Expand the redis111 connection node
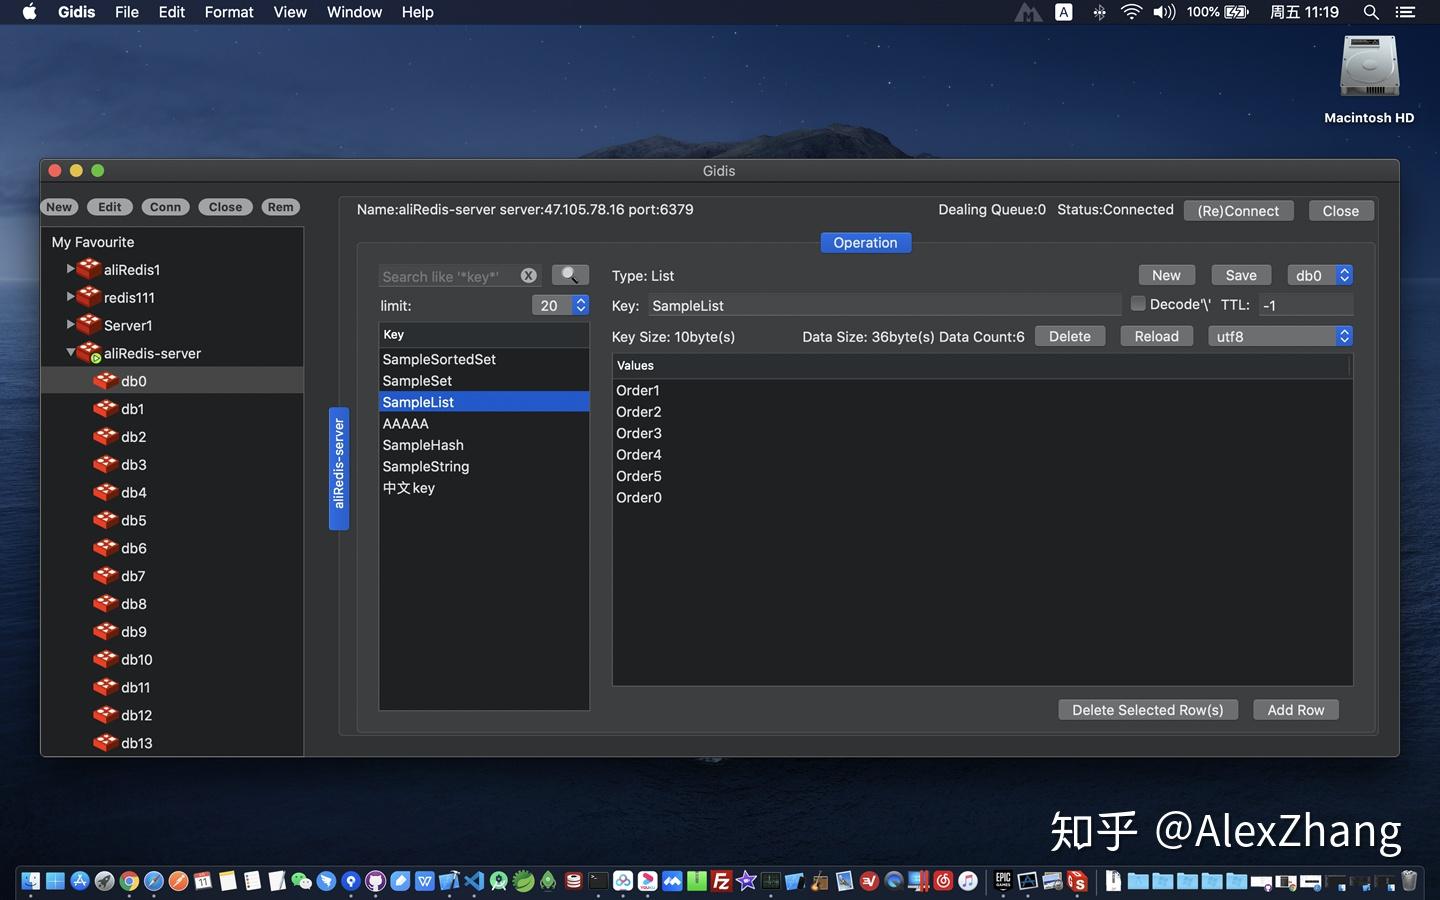 coord(70,297)
